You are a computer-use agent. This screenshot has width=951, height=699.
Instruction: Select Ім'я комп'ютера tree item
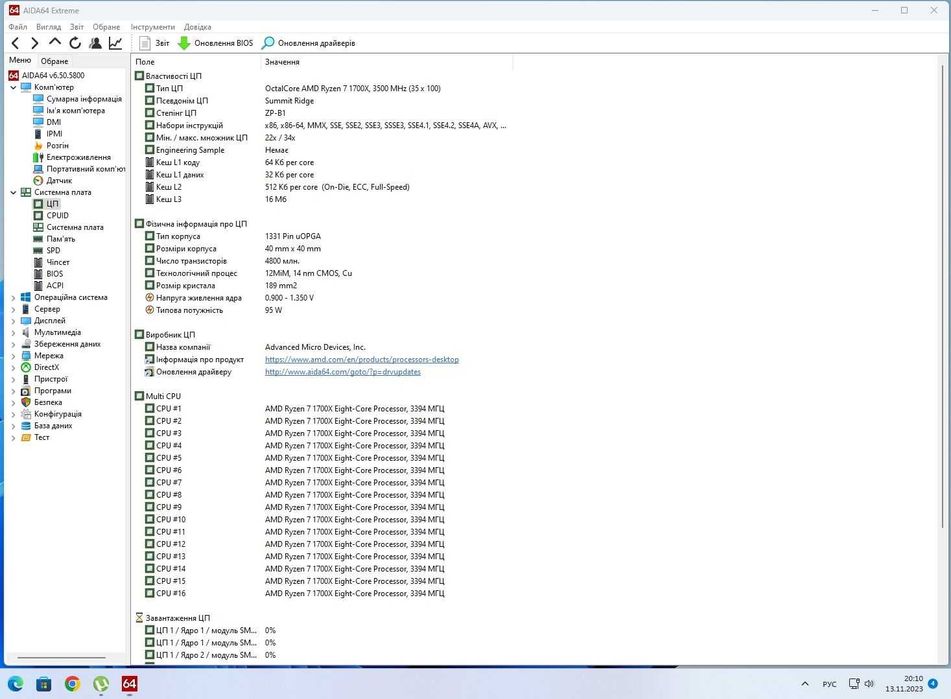76,110
